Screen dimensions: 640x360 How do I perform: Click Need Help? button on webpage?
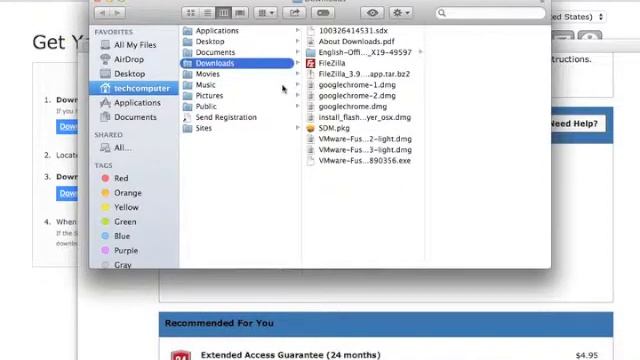click(578, 124)
